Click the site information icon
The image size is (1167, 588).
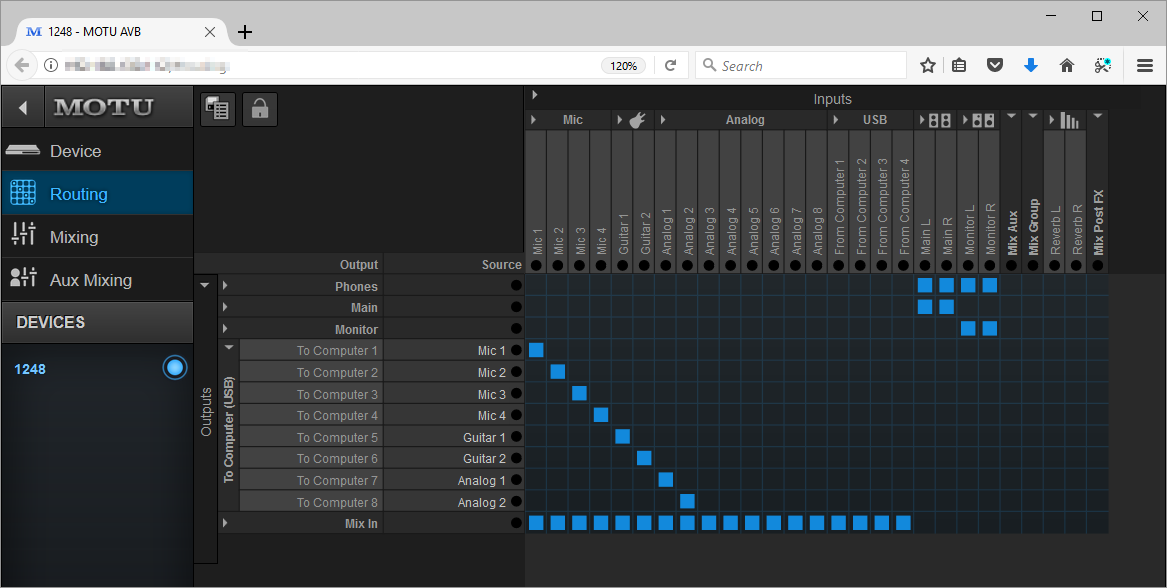tap(51, 65)
